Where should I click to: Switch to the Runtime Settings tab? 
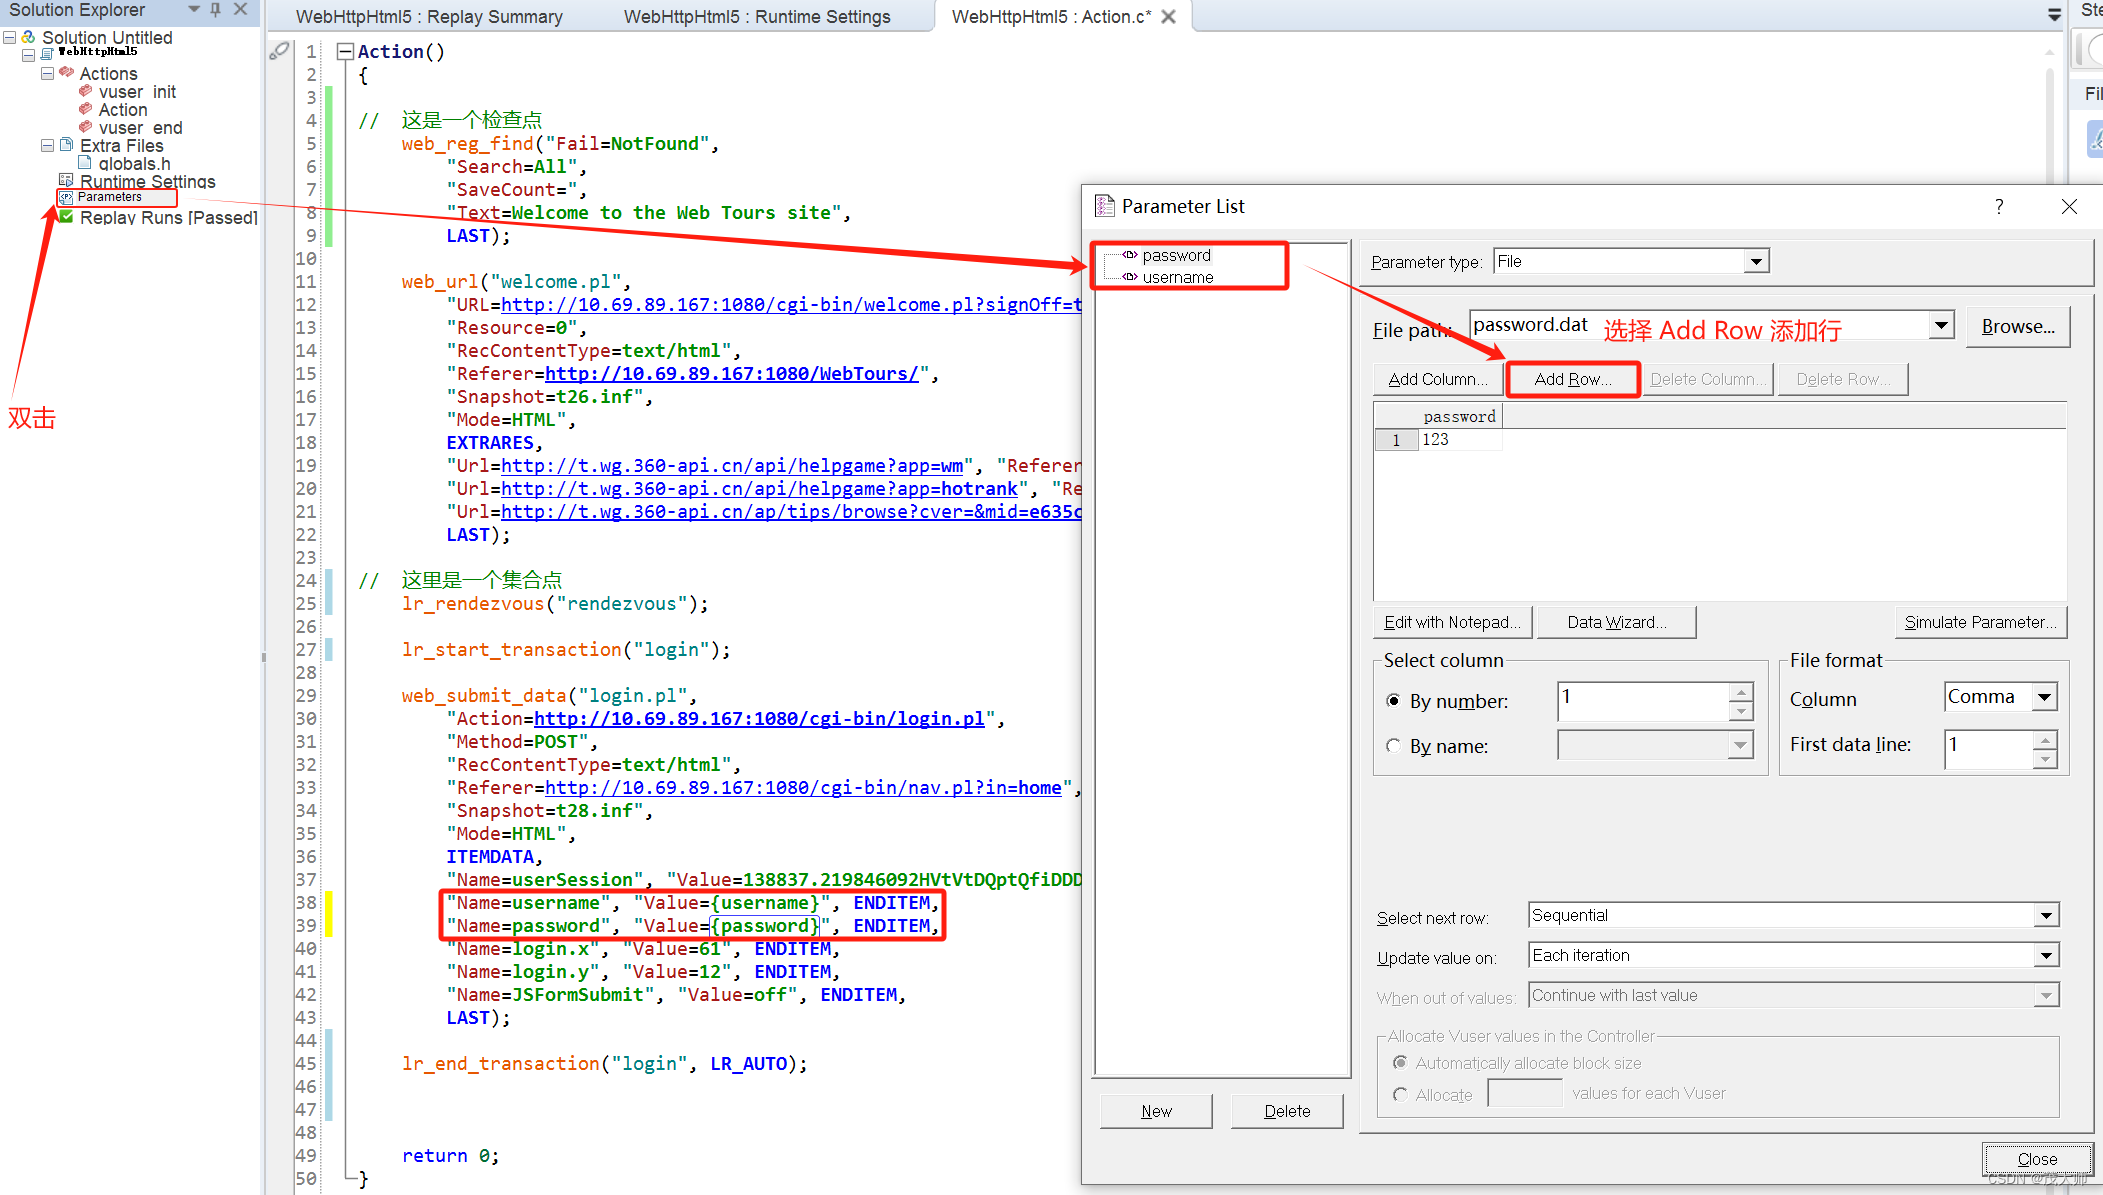point(757,16)
